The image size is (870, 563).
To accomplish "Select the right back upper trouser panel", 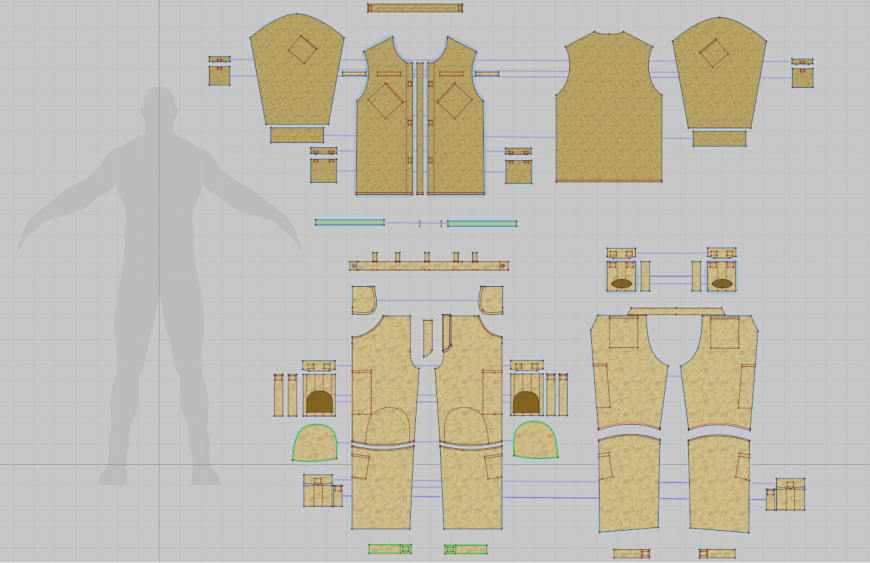I will pyautogui.click(x=719, y=372).
